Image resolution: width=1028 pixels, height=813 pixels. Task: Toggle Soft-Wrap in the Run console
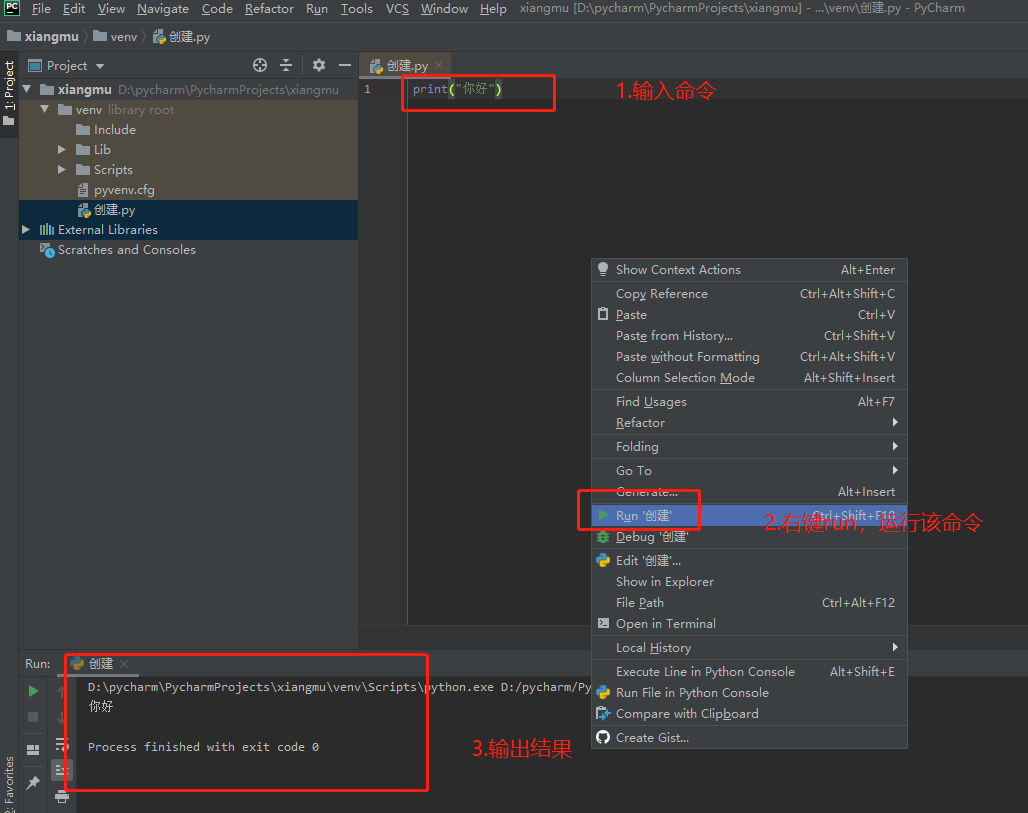tap(62, 744)
